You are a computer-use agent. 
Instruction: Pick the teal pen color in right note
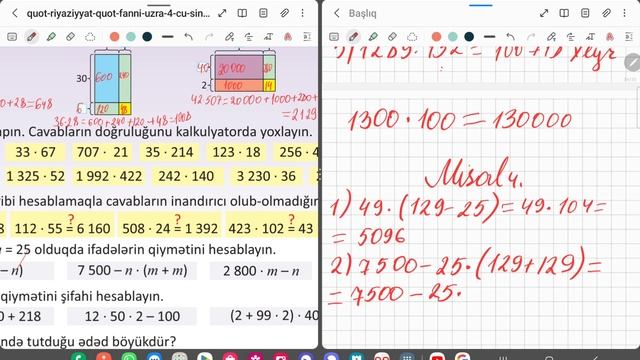(x=453, y=37)
